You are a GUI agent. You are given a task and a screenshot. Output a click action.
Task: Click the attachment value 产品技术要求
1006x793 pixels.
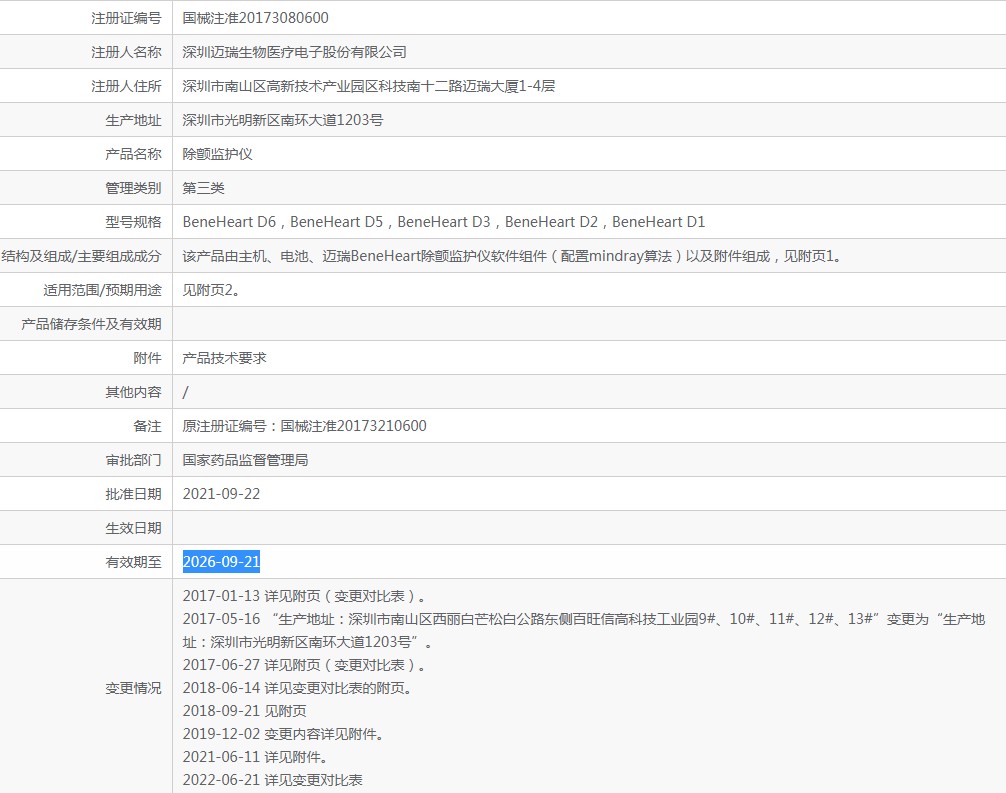click(225, 358)
